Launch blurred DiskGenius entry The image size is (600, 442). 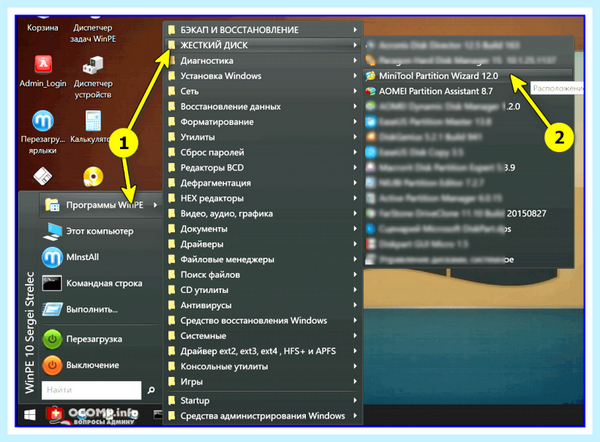click(x=468, y=137)
